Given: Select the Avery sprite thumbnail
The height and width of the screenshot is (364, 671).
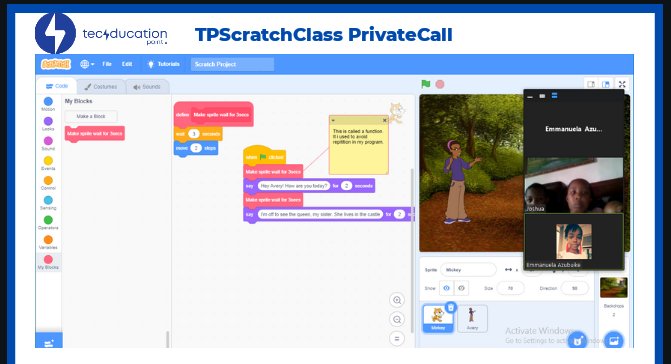Looking at the screenshot, I should click(472, 319).
